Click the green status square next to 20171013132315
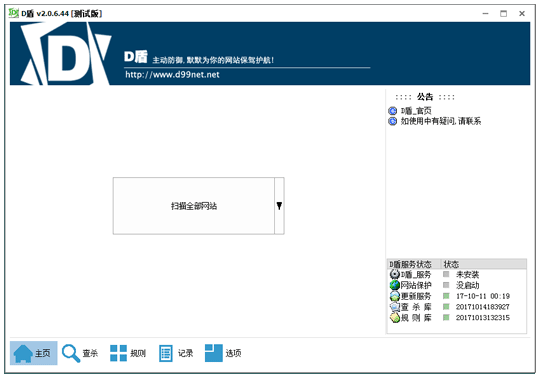 tap(446, 317)
